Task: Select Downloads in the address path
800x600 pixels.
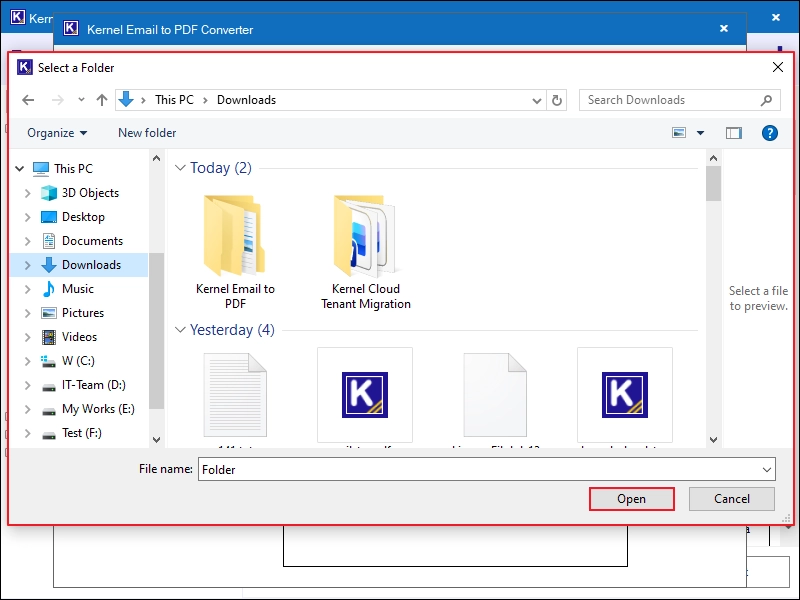Action: pos(246,100)
